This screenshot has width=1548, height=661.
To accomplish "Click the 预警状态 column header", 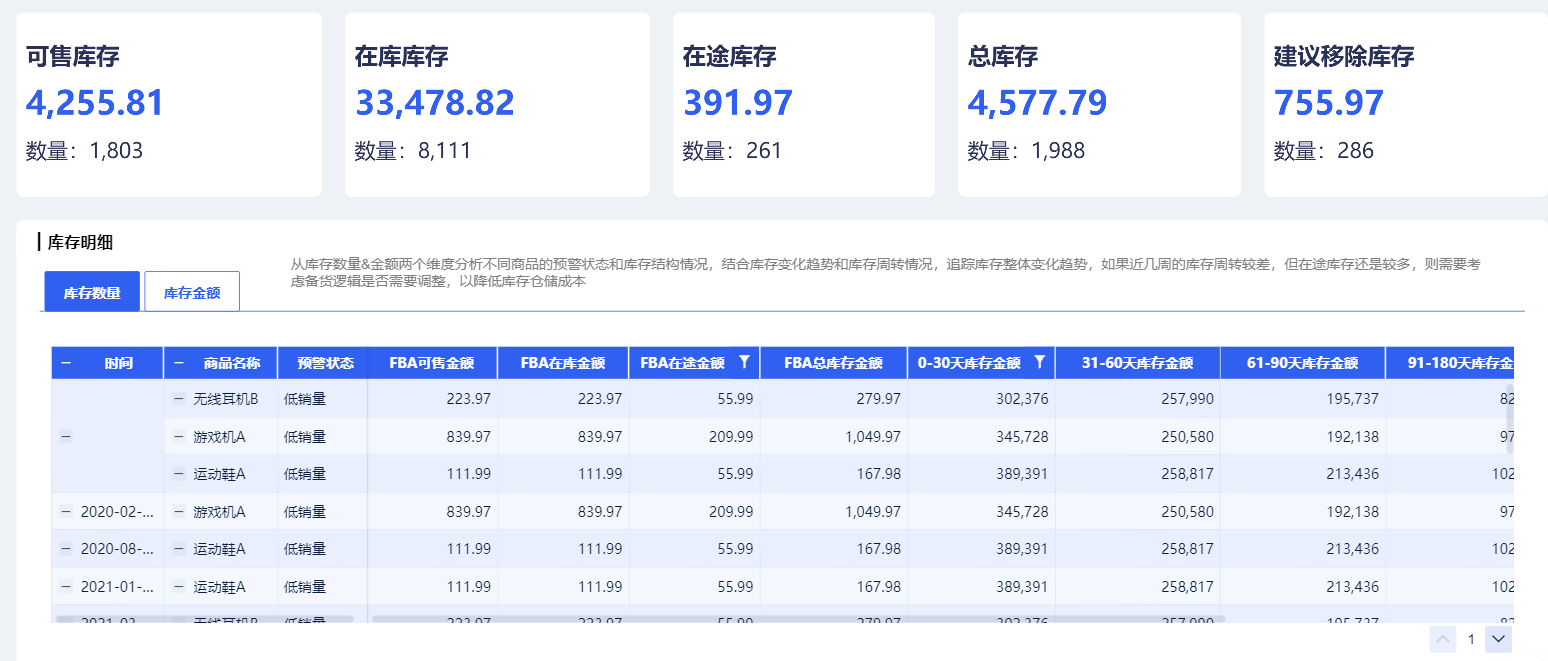I will pyautogui.click(x=325, y=363).
